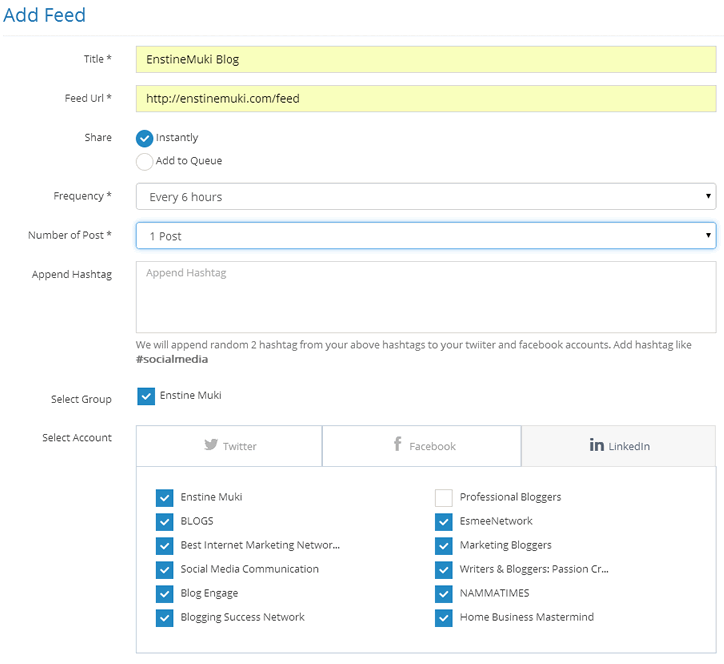This screenshot has width=724, height=664.
Task: Select the Instantly share radio button
Action: coord(145,138)
